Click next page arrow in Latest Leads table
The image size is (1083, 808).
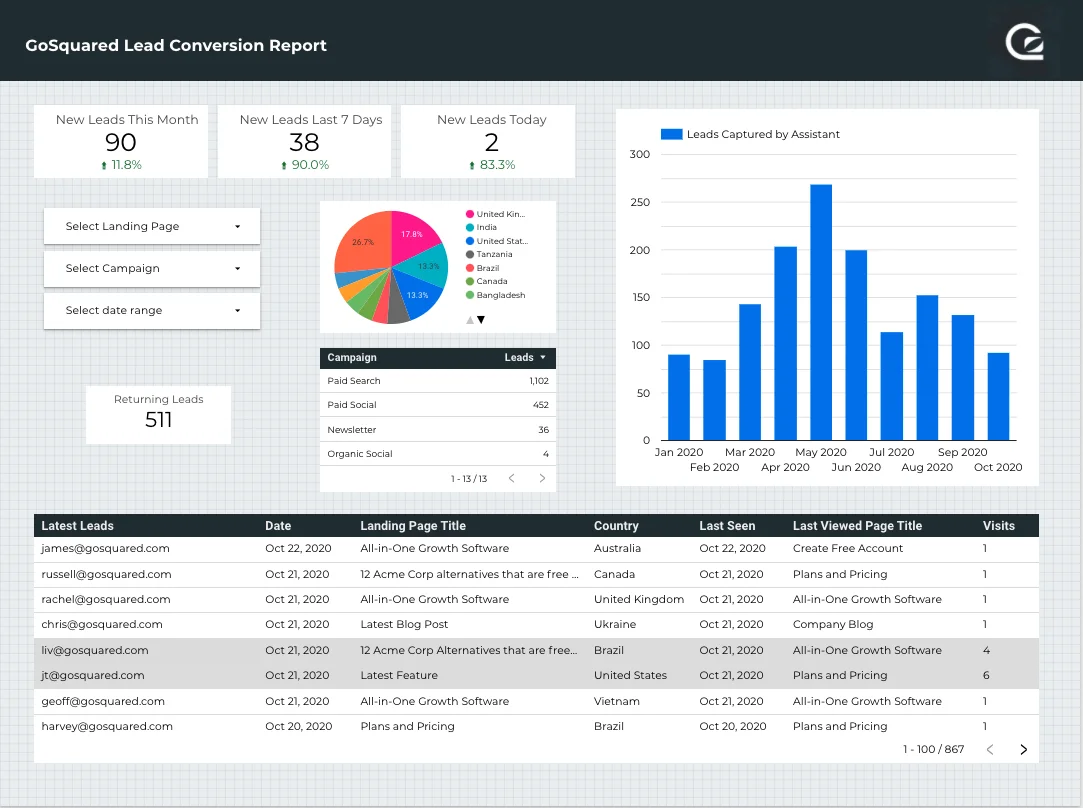1023,749
